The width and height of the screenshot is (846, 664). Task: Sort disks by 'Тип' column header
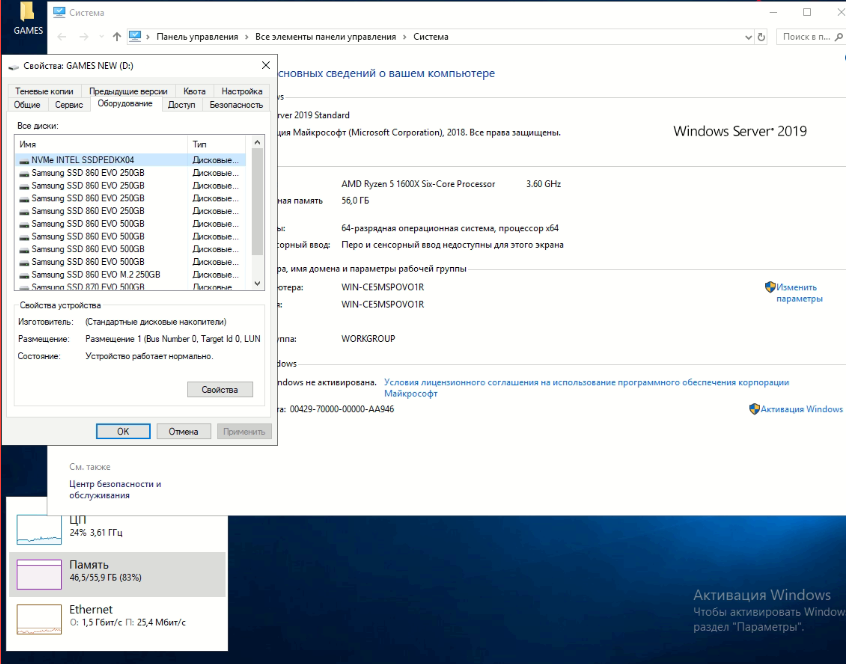pyautogui.click(x=216, y=144)
